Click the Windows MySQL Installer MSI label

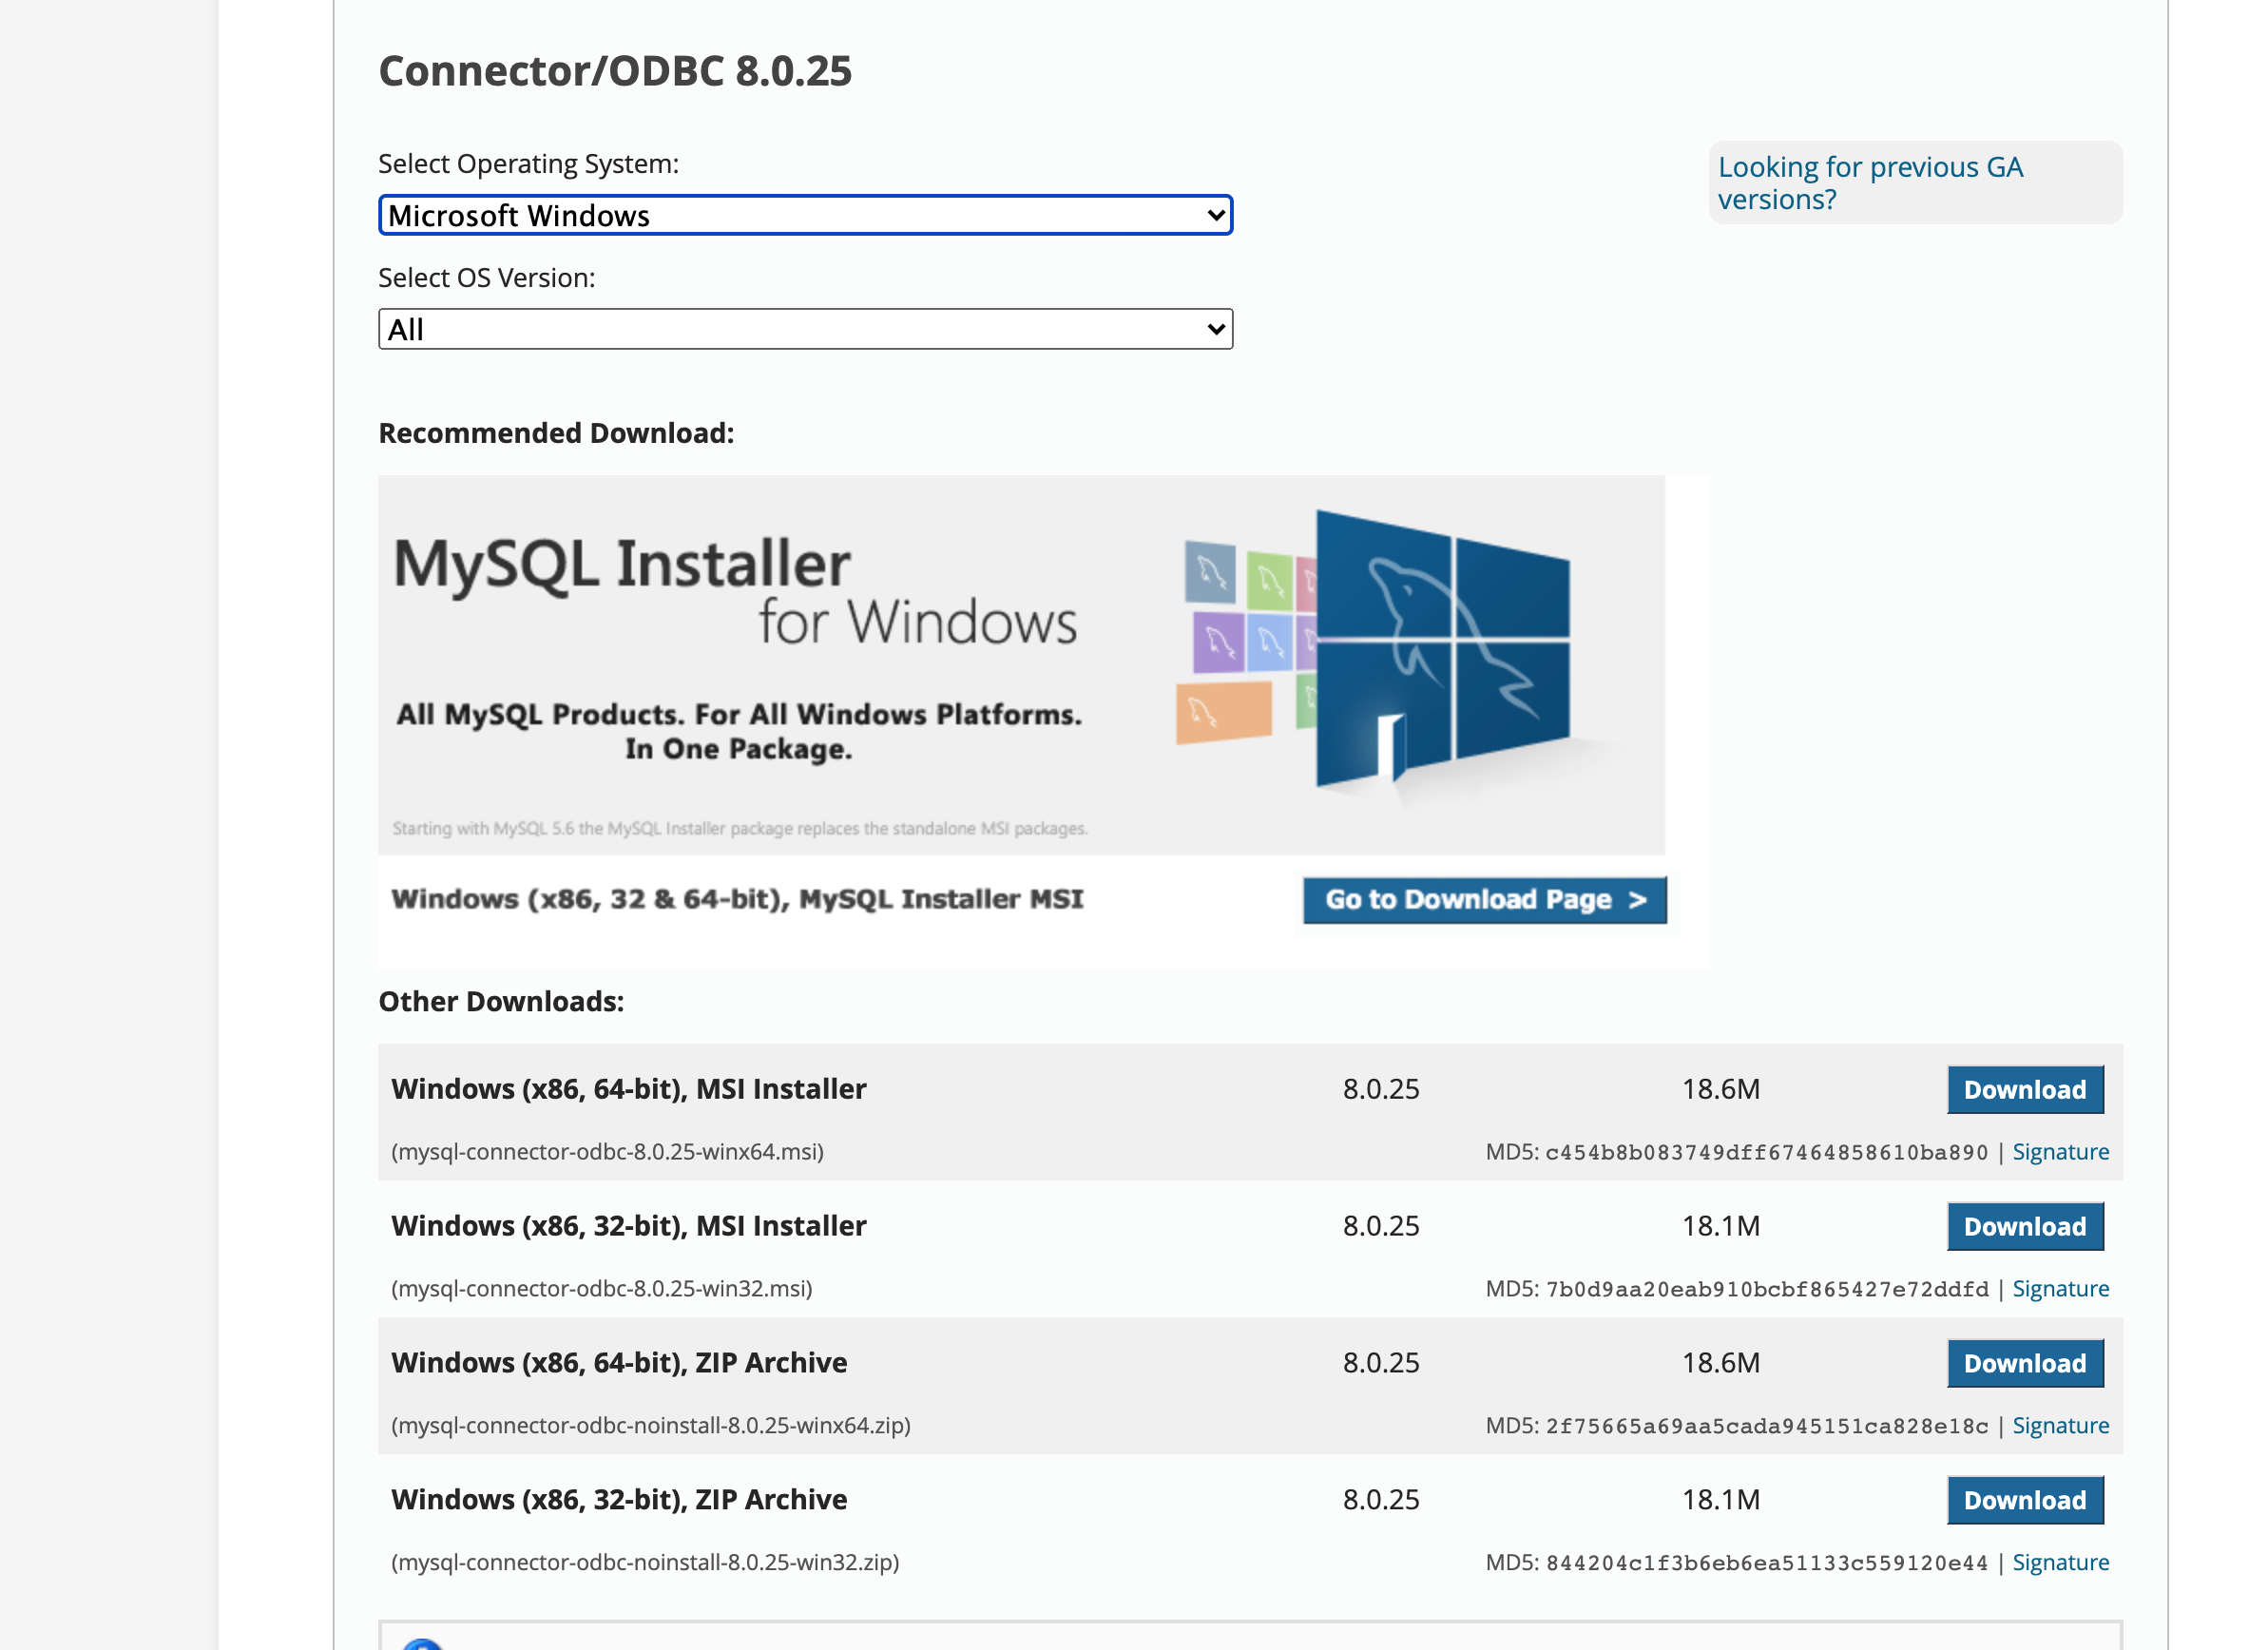coord(737,899)
